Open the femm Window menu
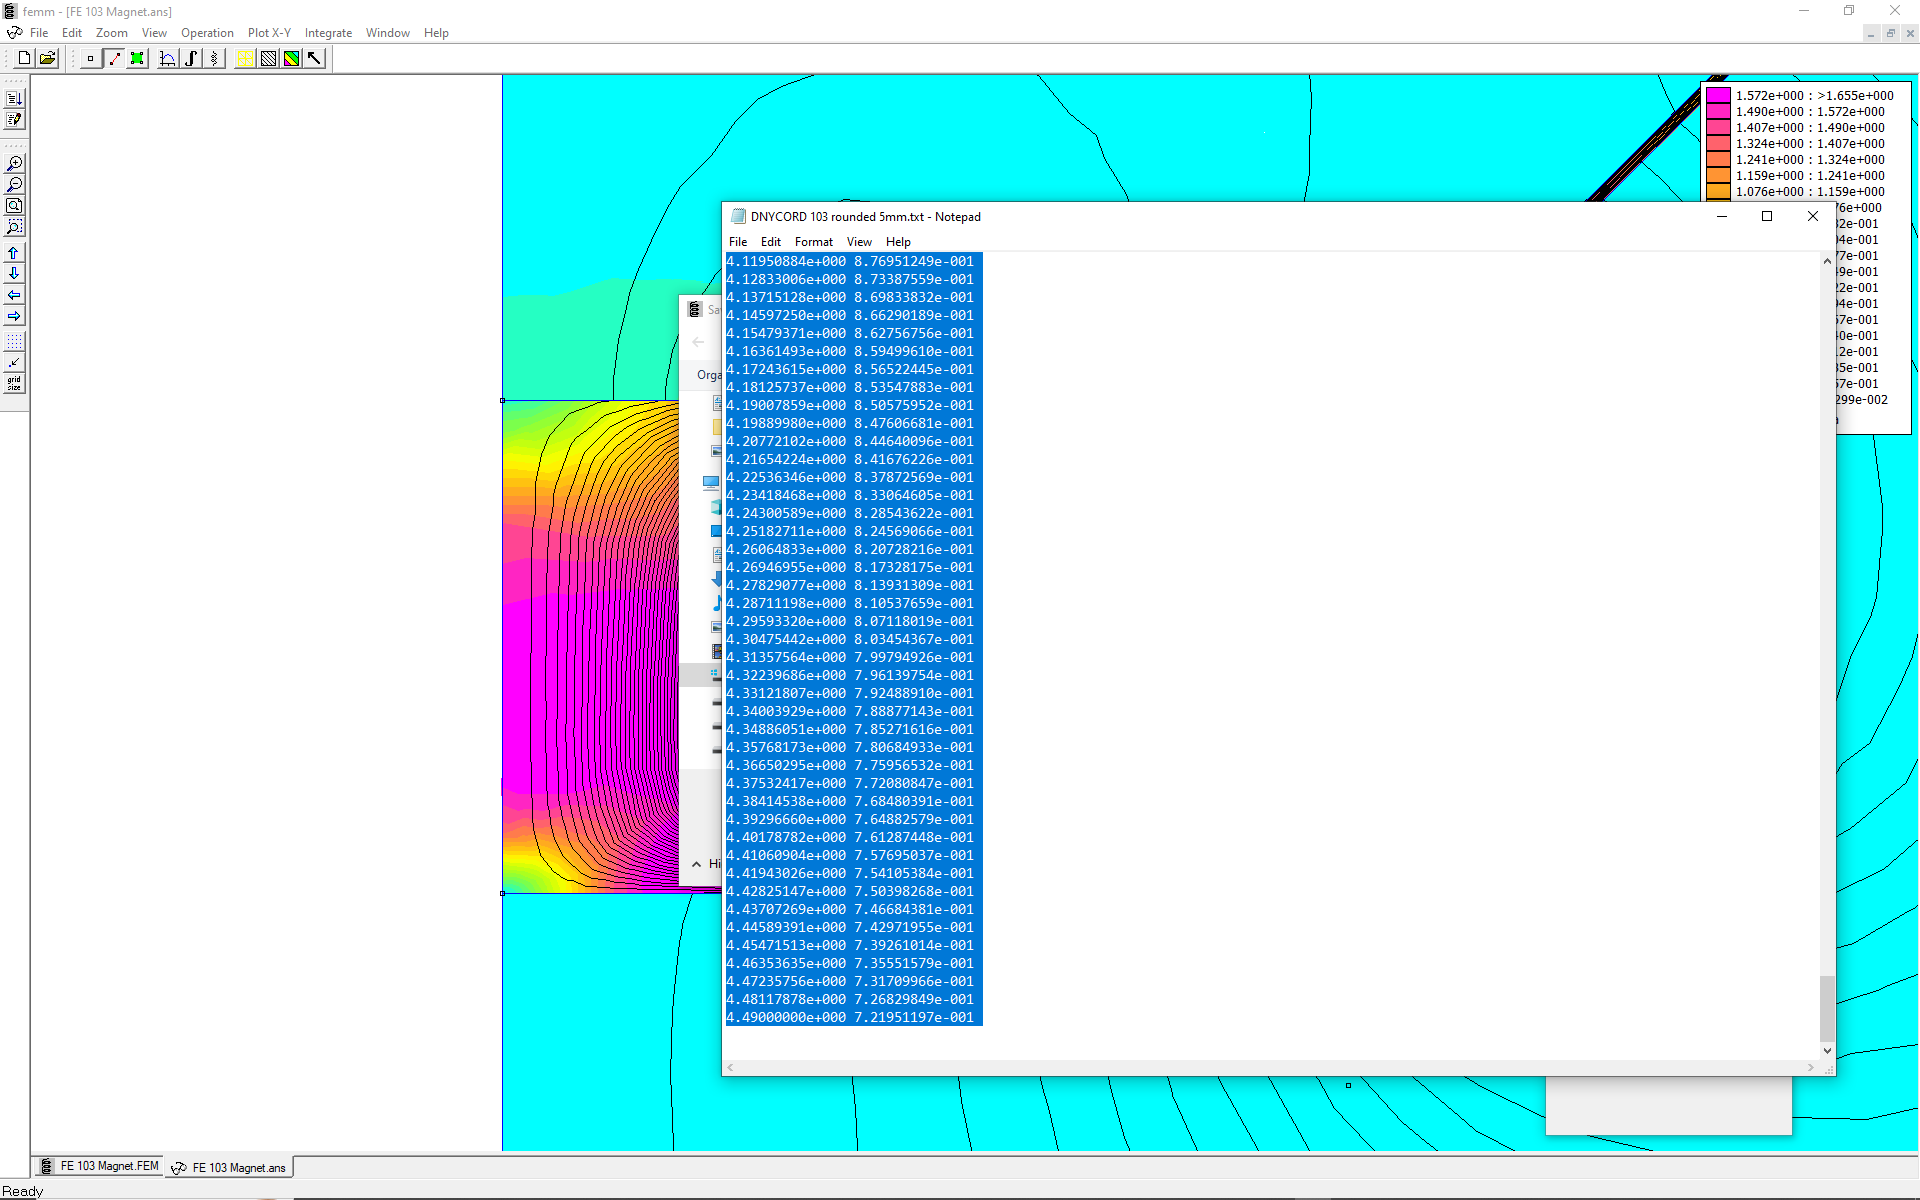The height and width of the screenshot is (1200, 1920). [x=388, y=33]
